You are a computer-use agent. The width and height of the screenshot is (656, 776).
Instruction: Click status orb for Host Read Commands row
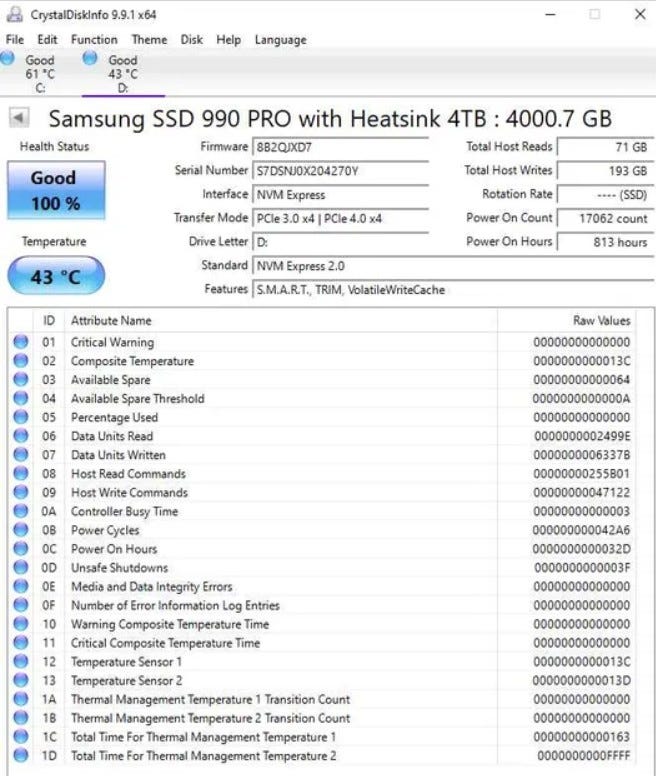pyautogui.click(x=21, y=473)
